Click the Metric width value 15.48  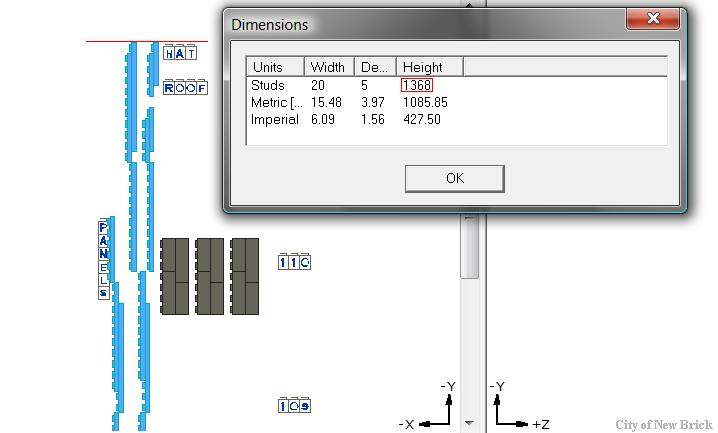coord(326,102)
